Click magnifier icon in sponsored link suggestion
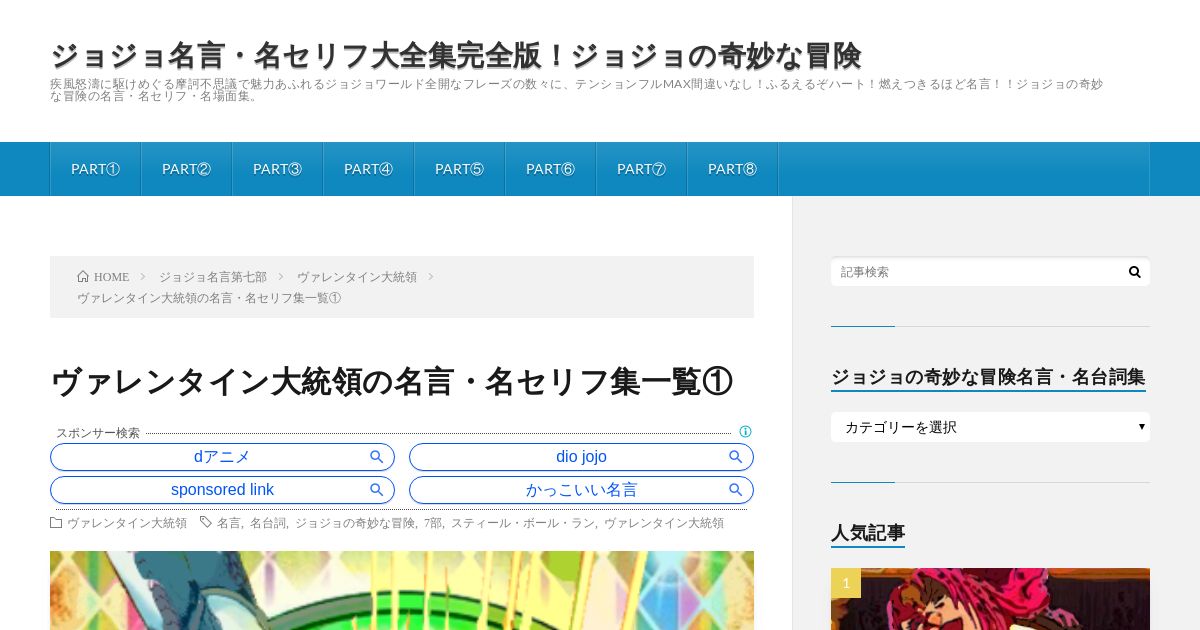Screen dimensions: 1200x630 click(377, 490)
